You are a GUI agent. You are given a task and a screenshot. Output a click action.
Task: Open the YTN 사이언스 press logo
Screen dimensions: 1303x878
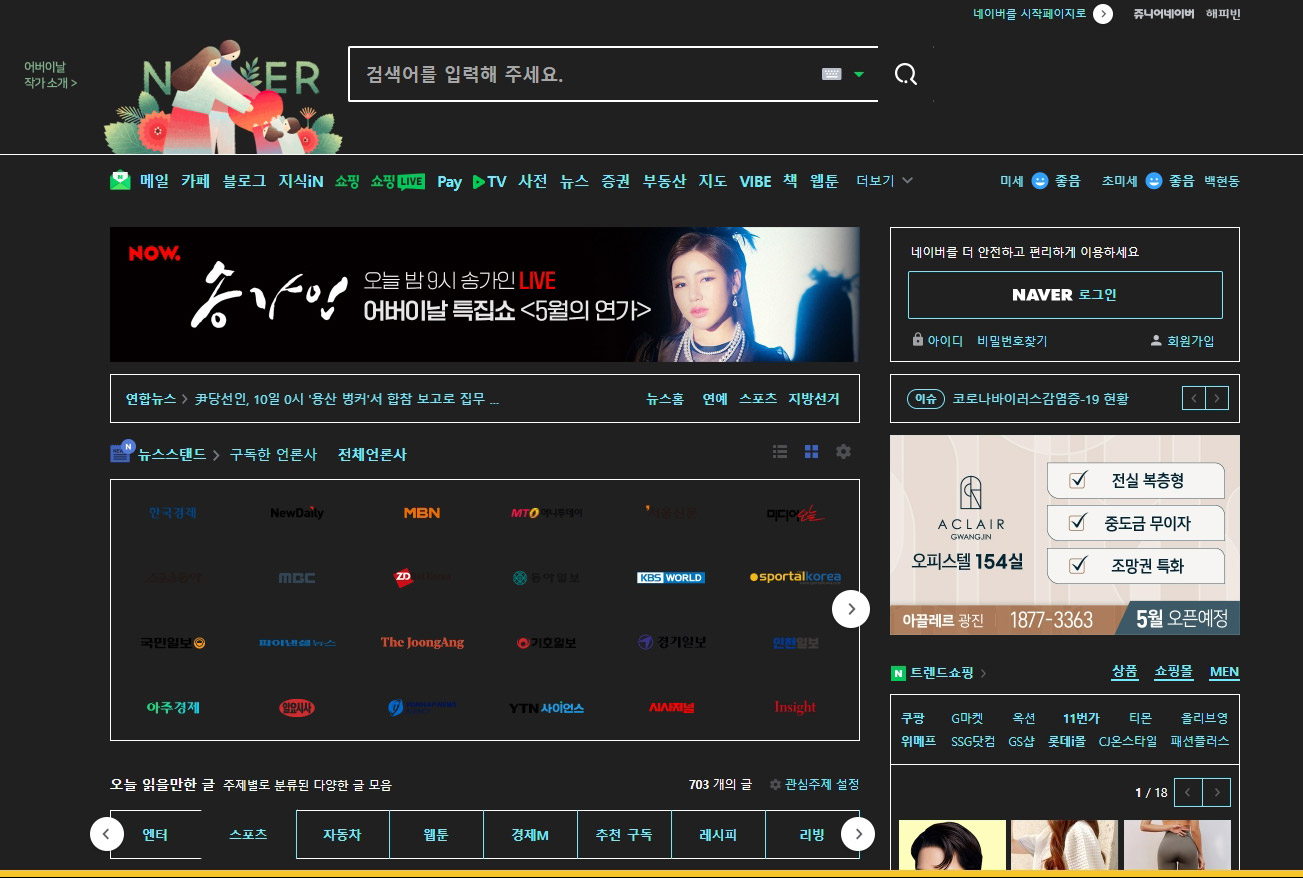tap(546, 707)
